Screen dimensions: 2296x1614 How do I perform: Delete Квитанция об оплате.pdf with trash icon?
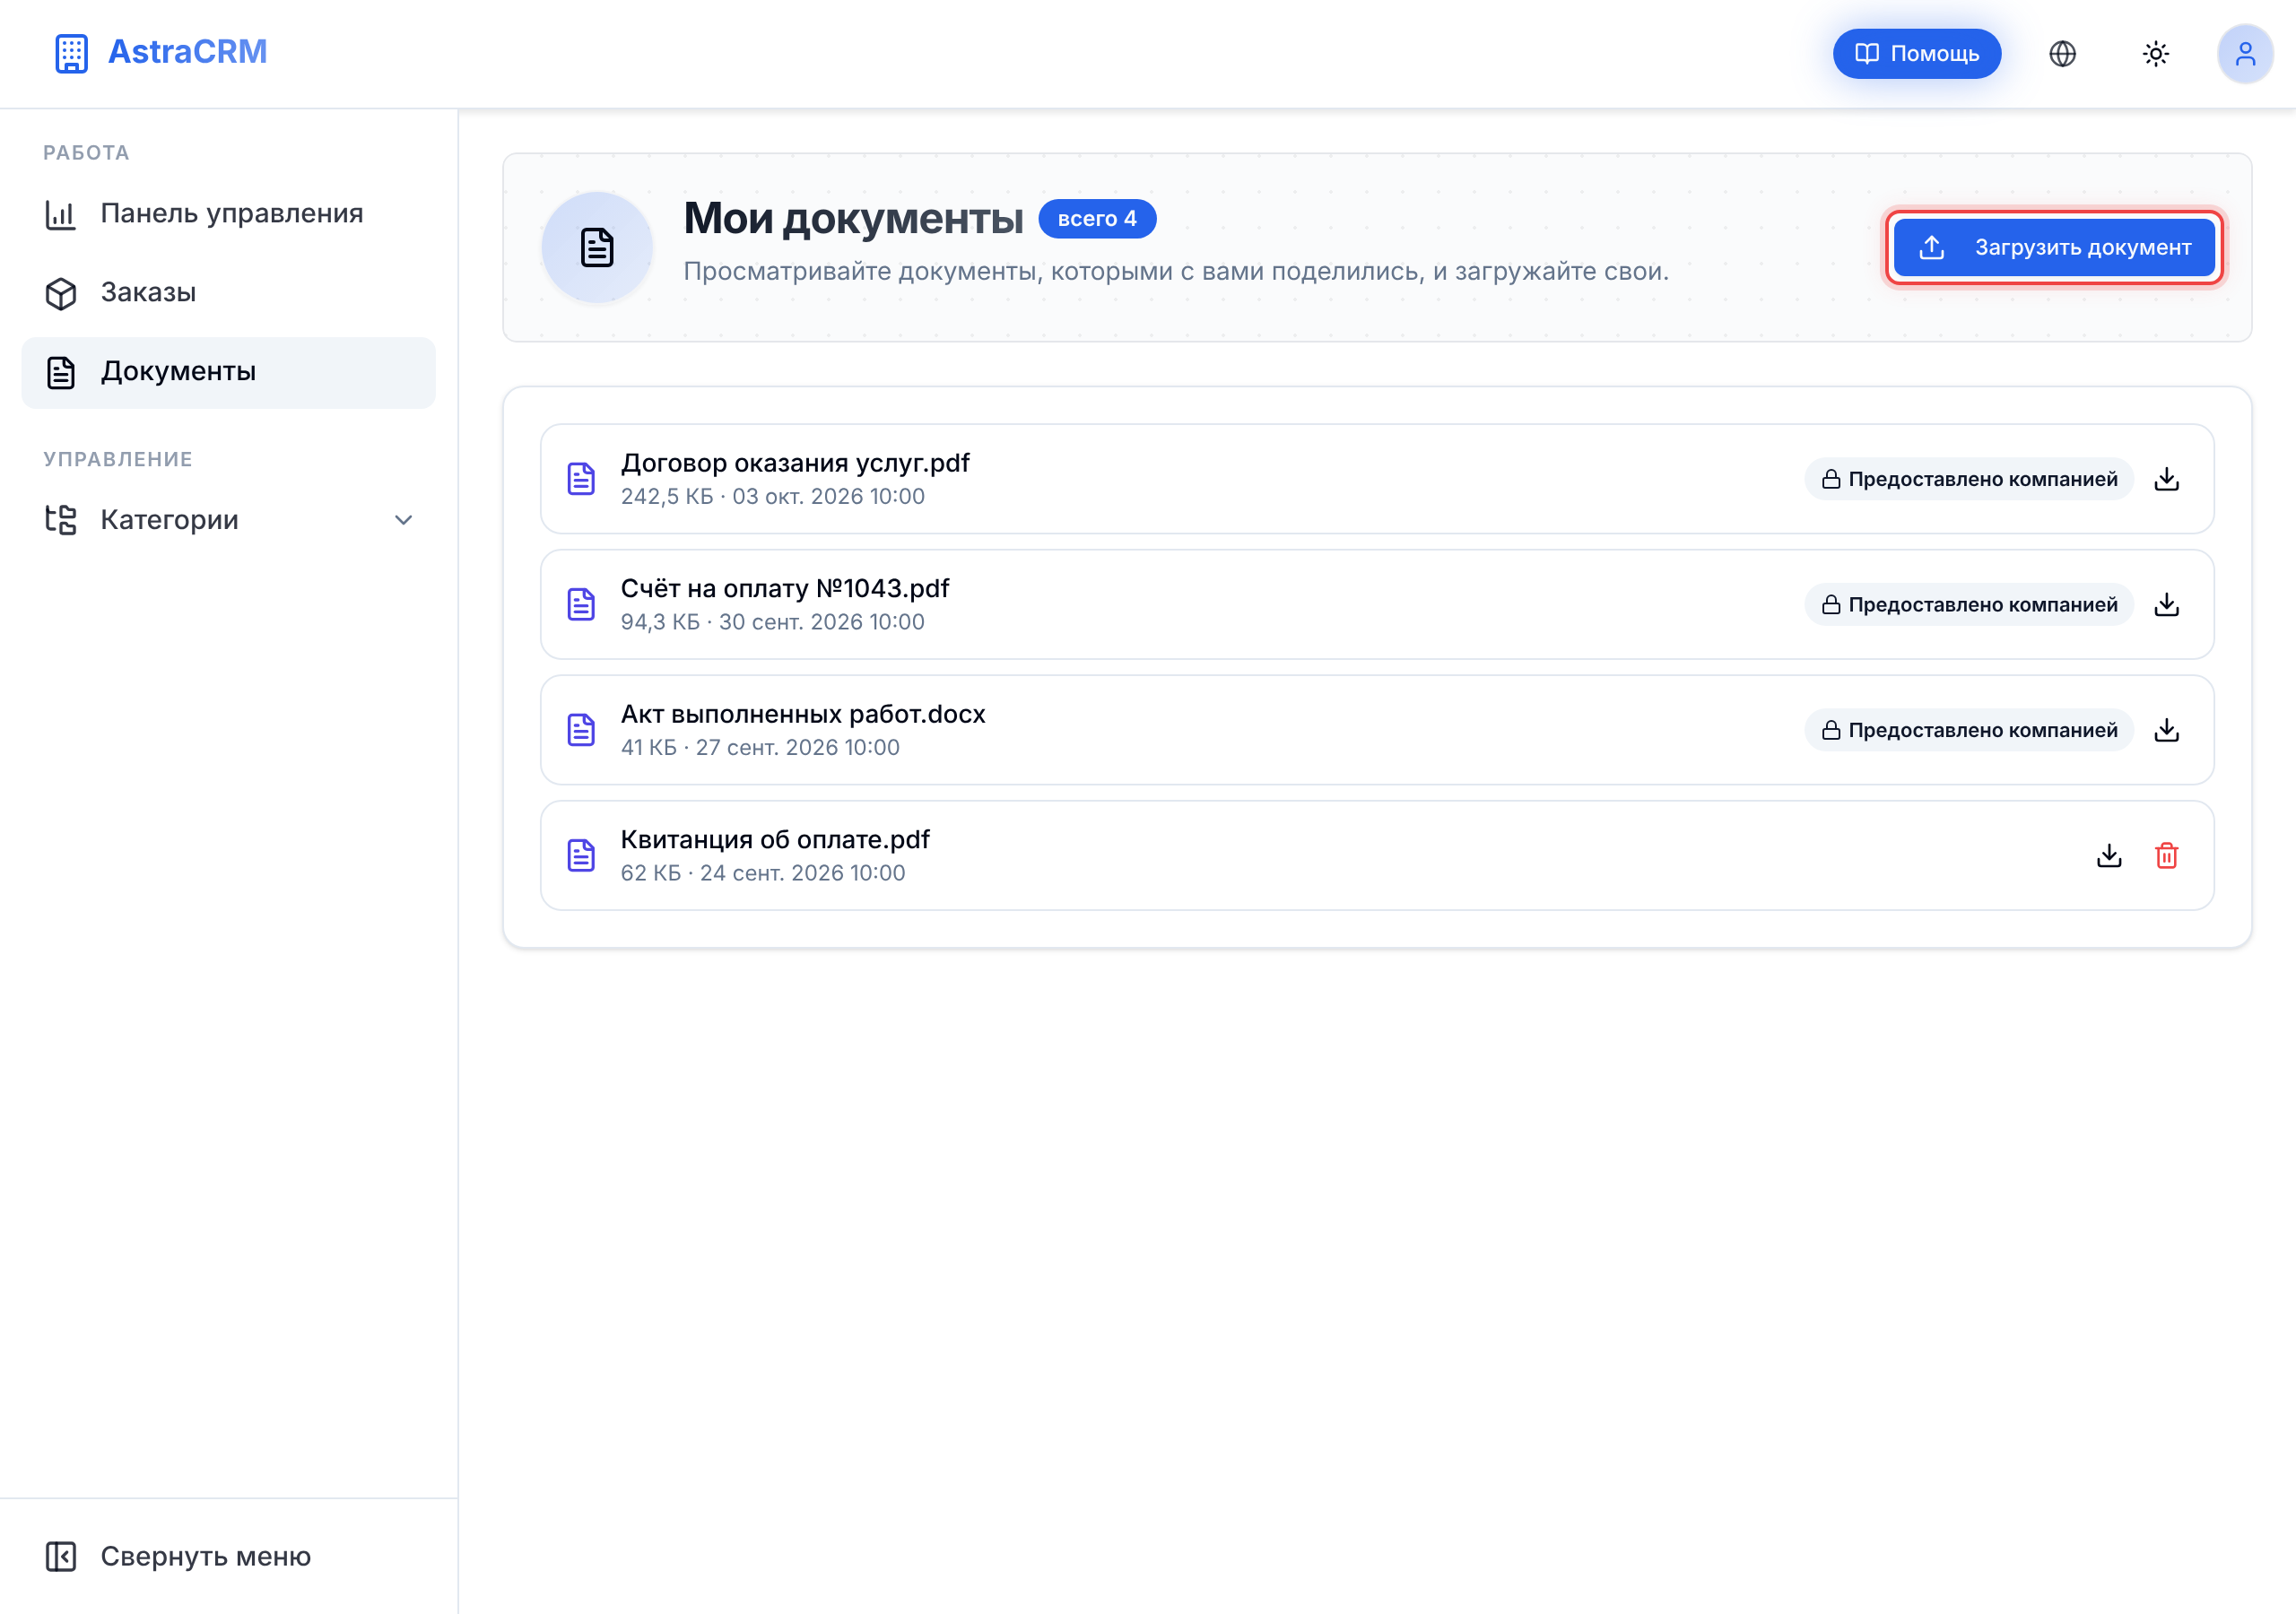click(2166, 856)
